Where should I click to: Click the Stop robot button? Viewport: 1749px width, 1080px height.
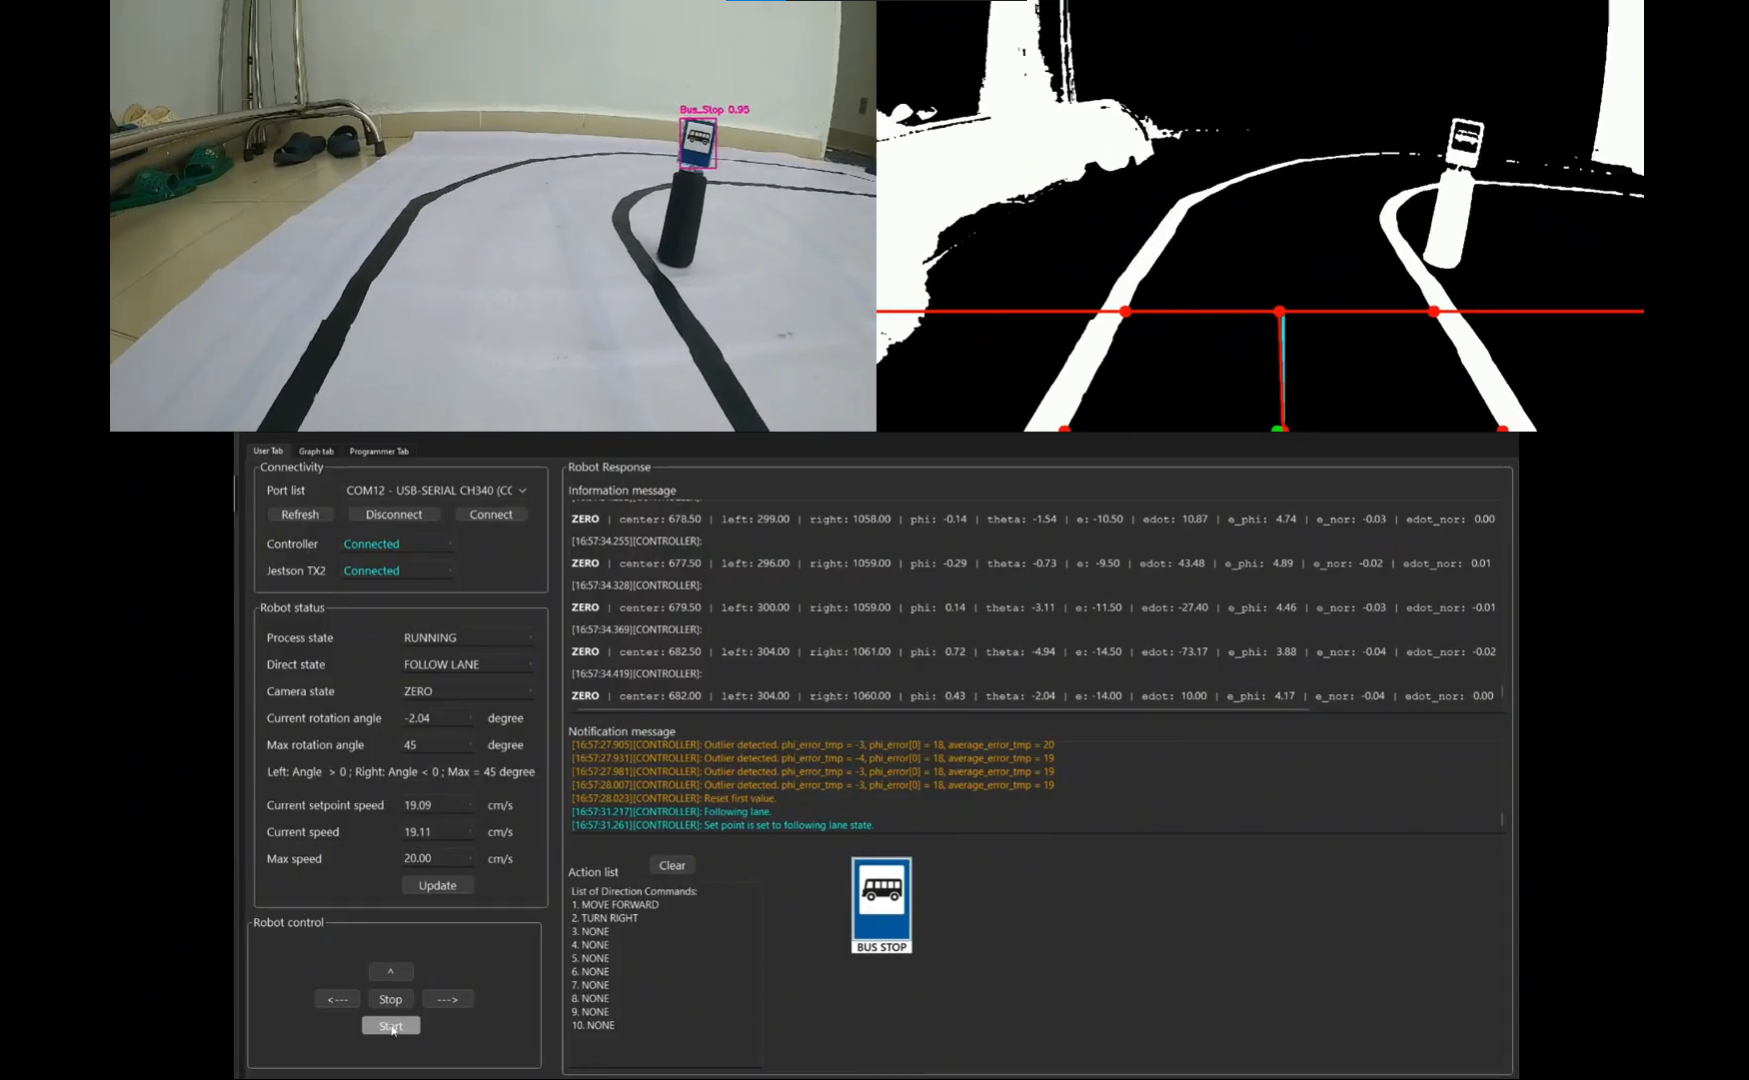coord(391,999)
